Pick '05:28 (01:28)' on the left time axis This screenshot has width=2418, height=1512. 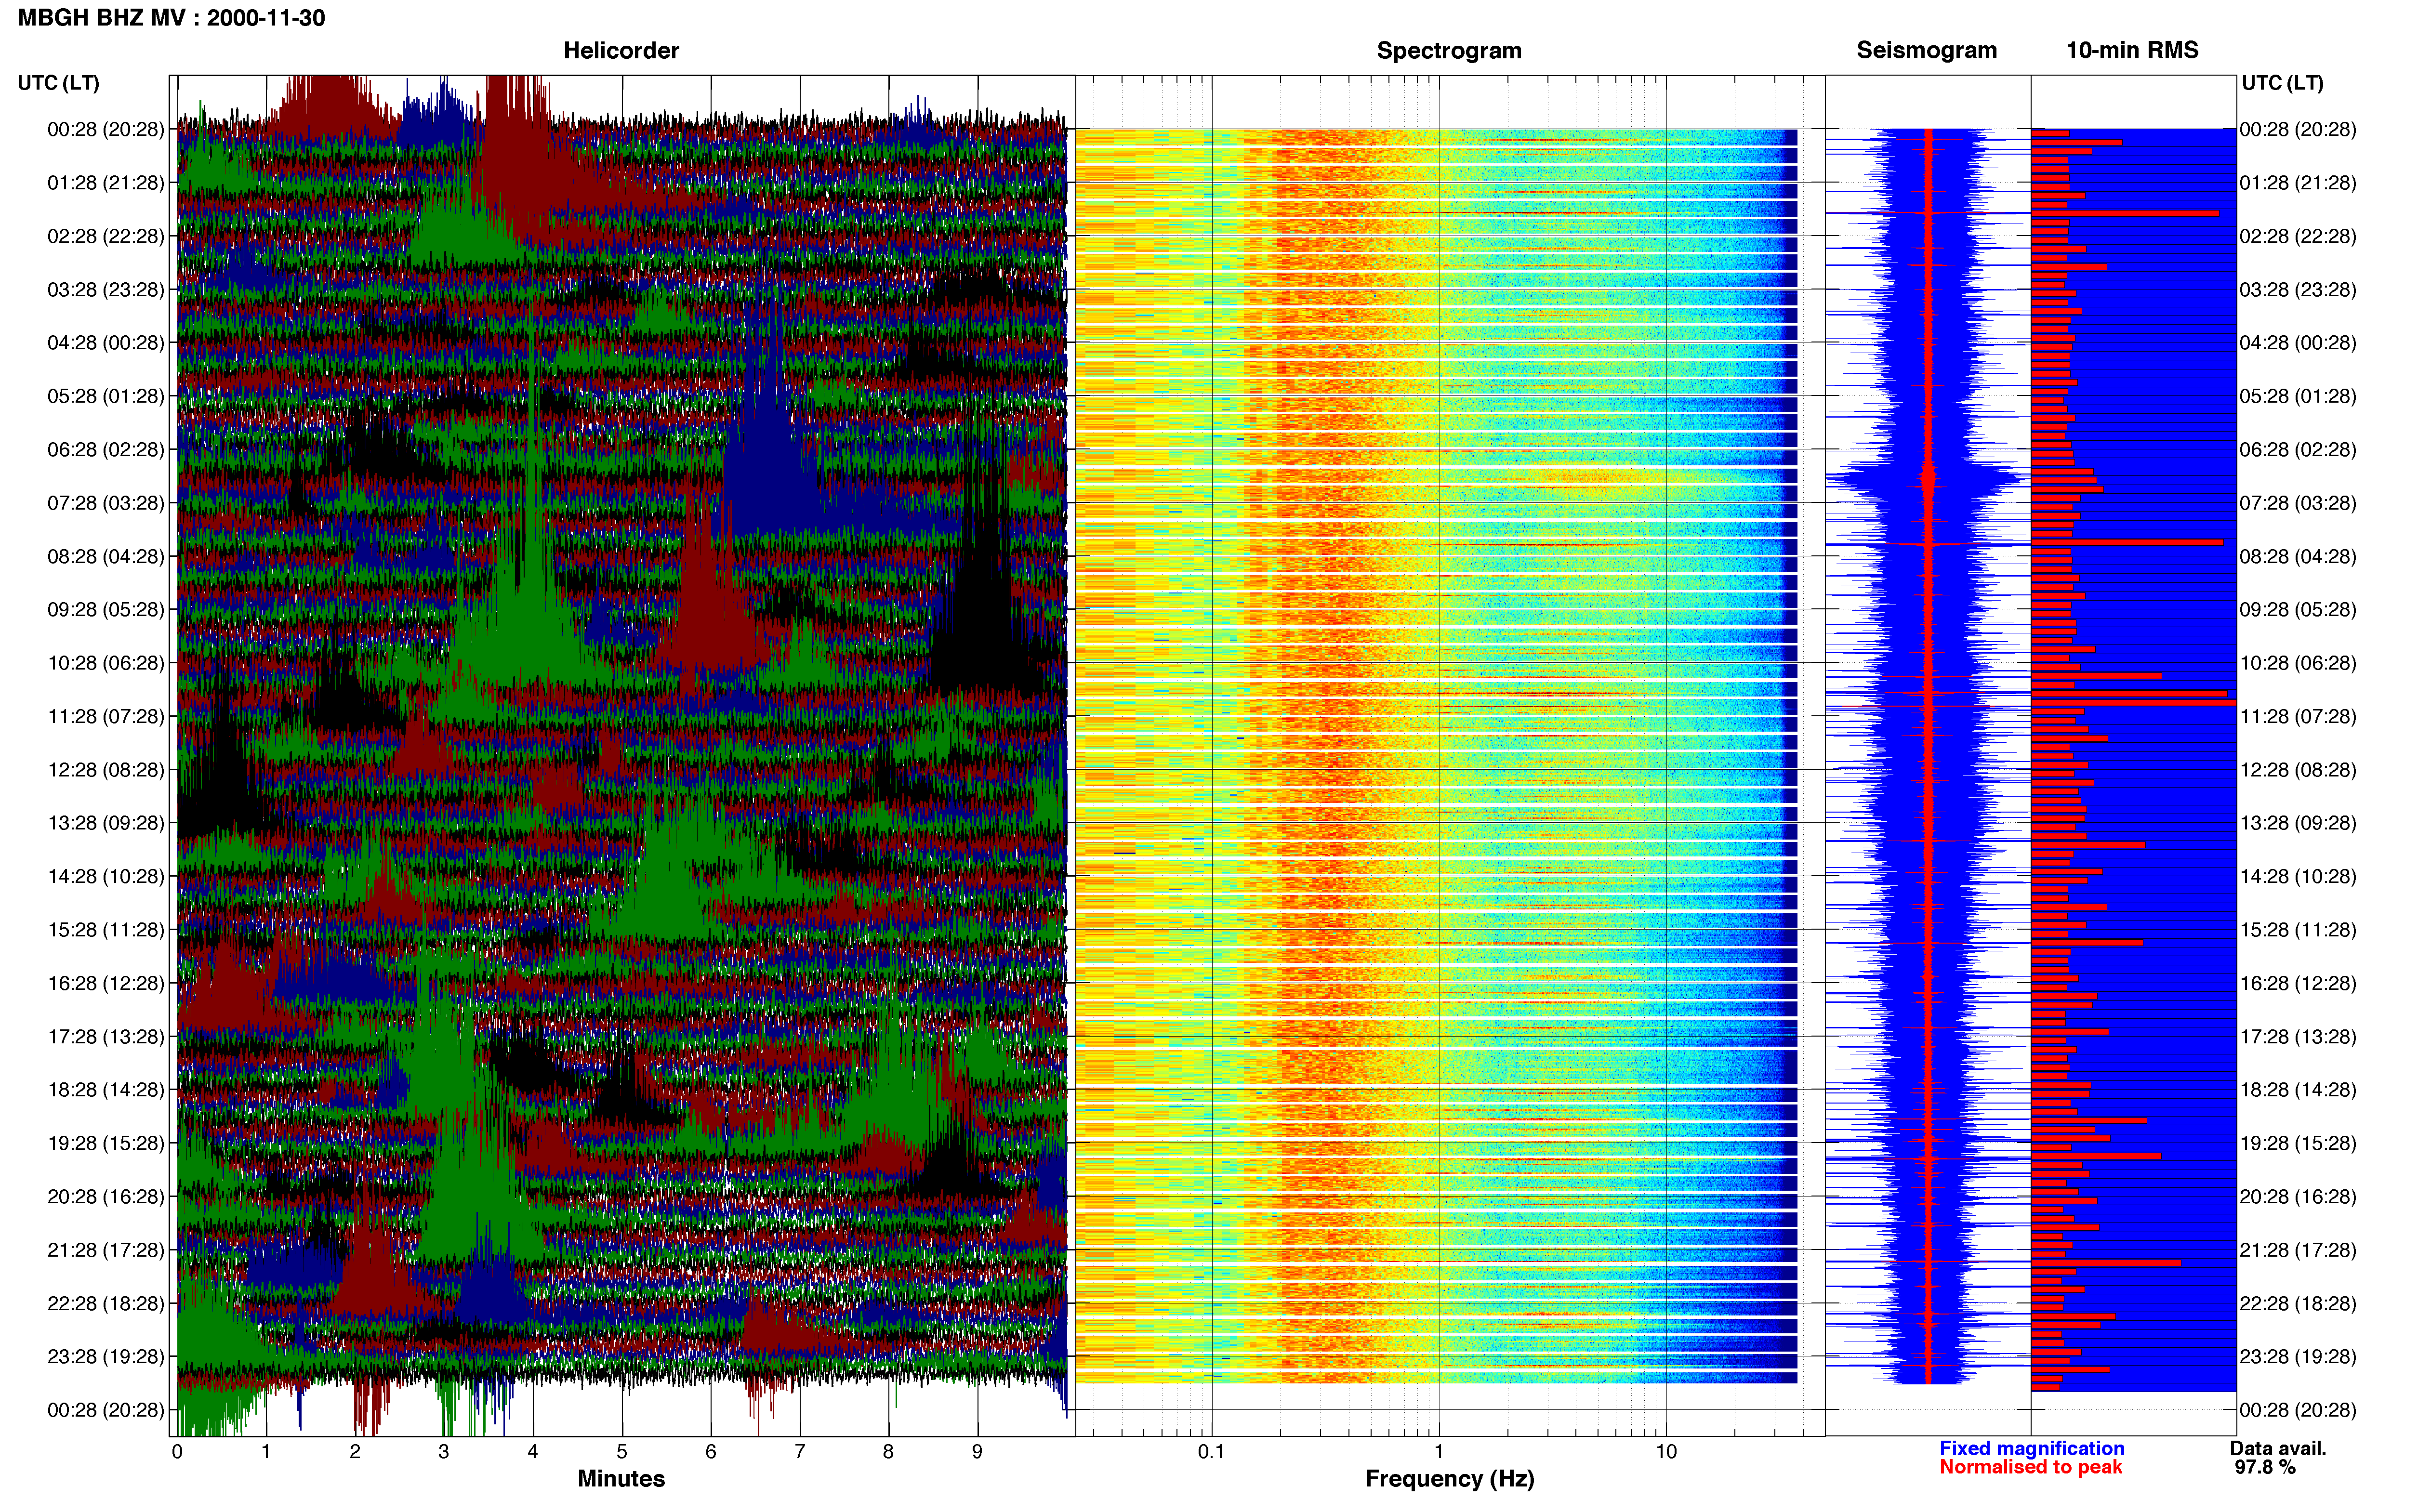pyautogui.click(x=106, y=396)
